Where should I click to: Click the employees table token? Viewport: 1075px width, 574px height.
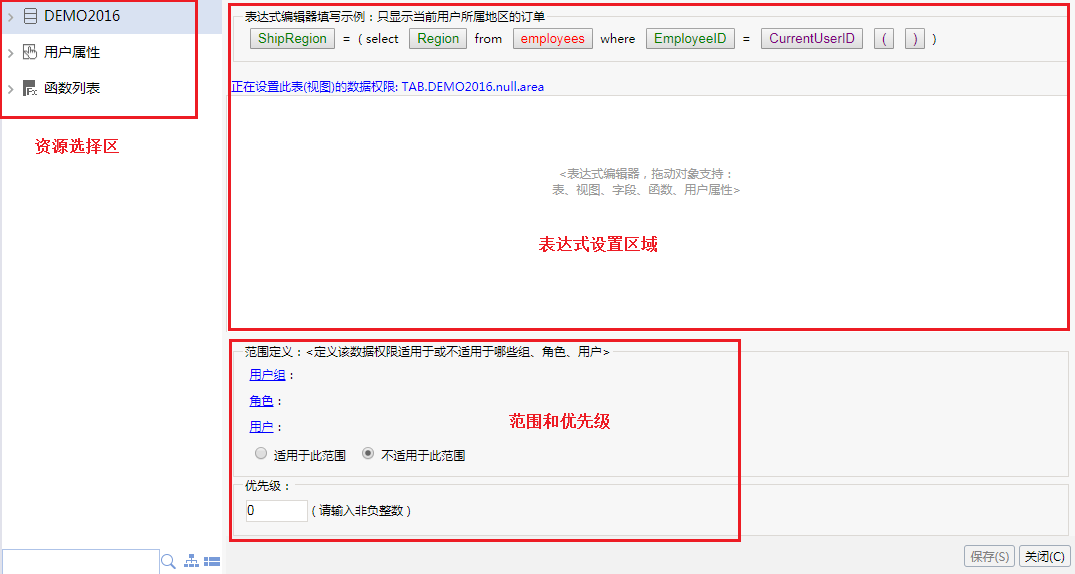coord(553,38)
